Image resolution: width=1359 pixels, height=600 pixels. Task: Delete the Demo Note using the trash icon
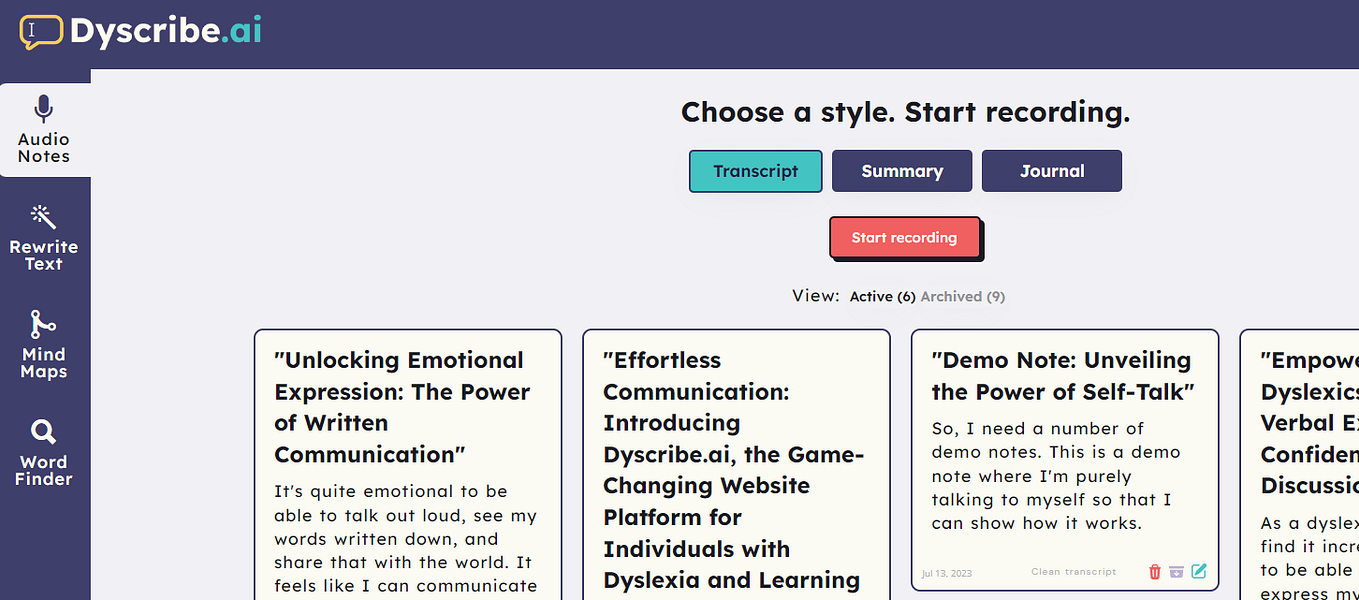coord(1155,571)
